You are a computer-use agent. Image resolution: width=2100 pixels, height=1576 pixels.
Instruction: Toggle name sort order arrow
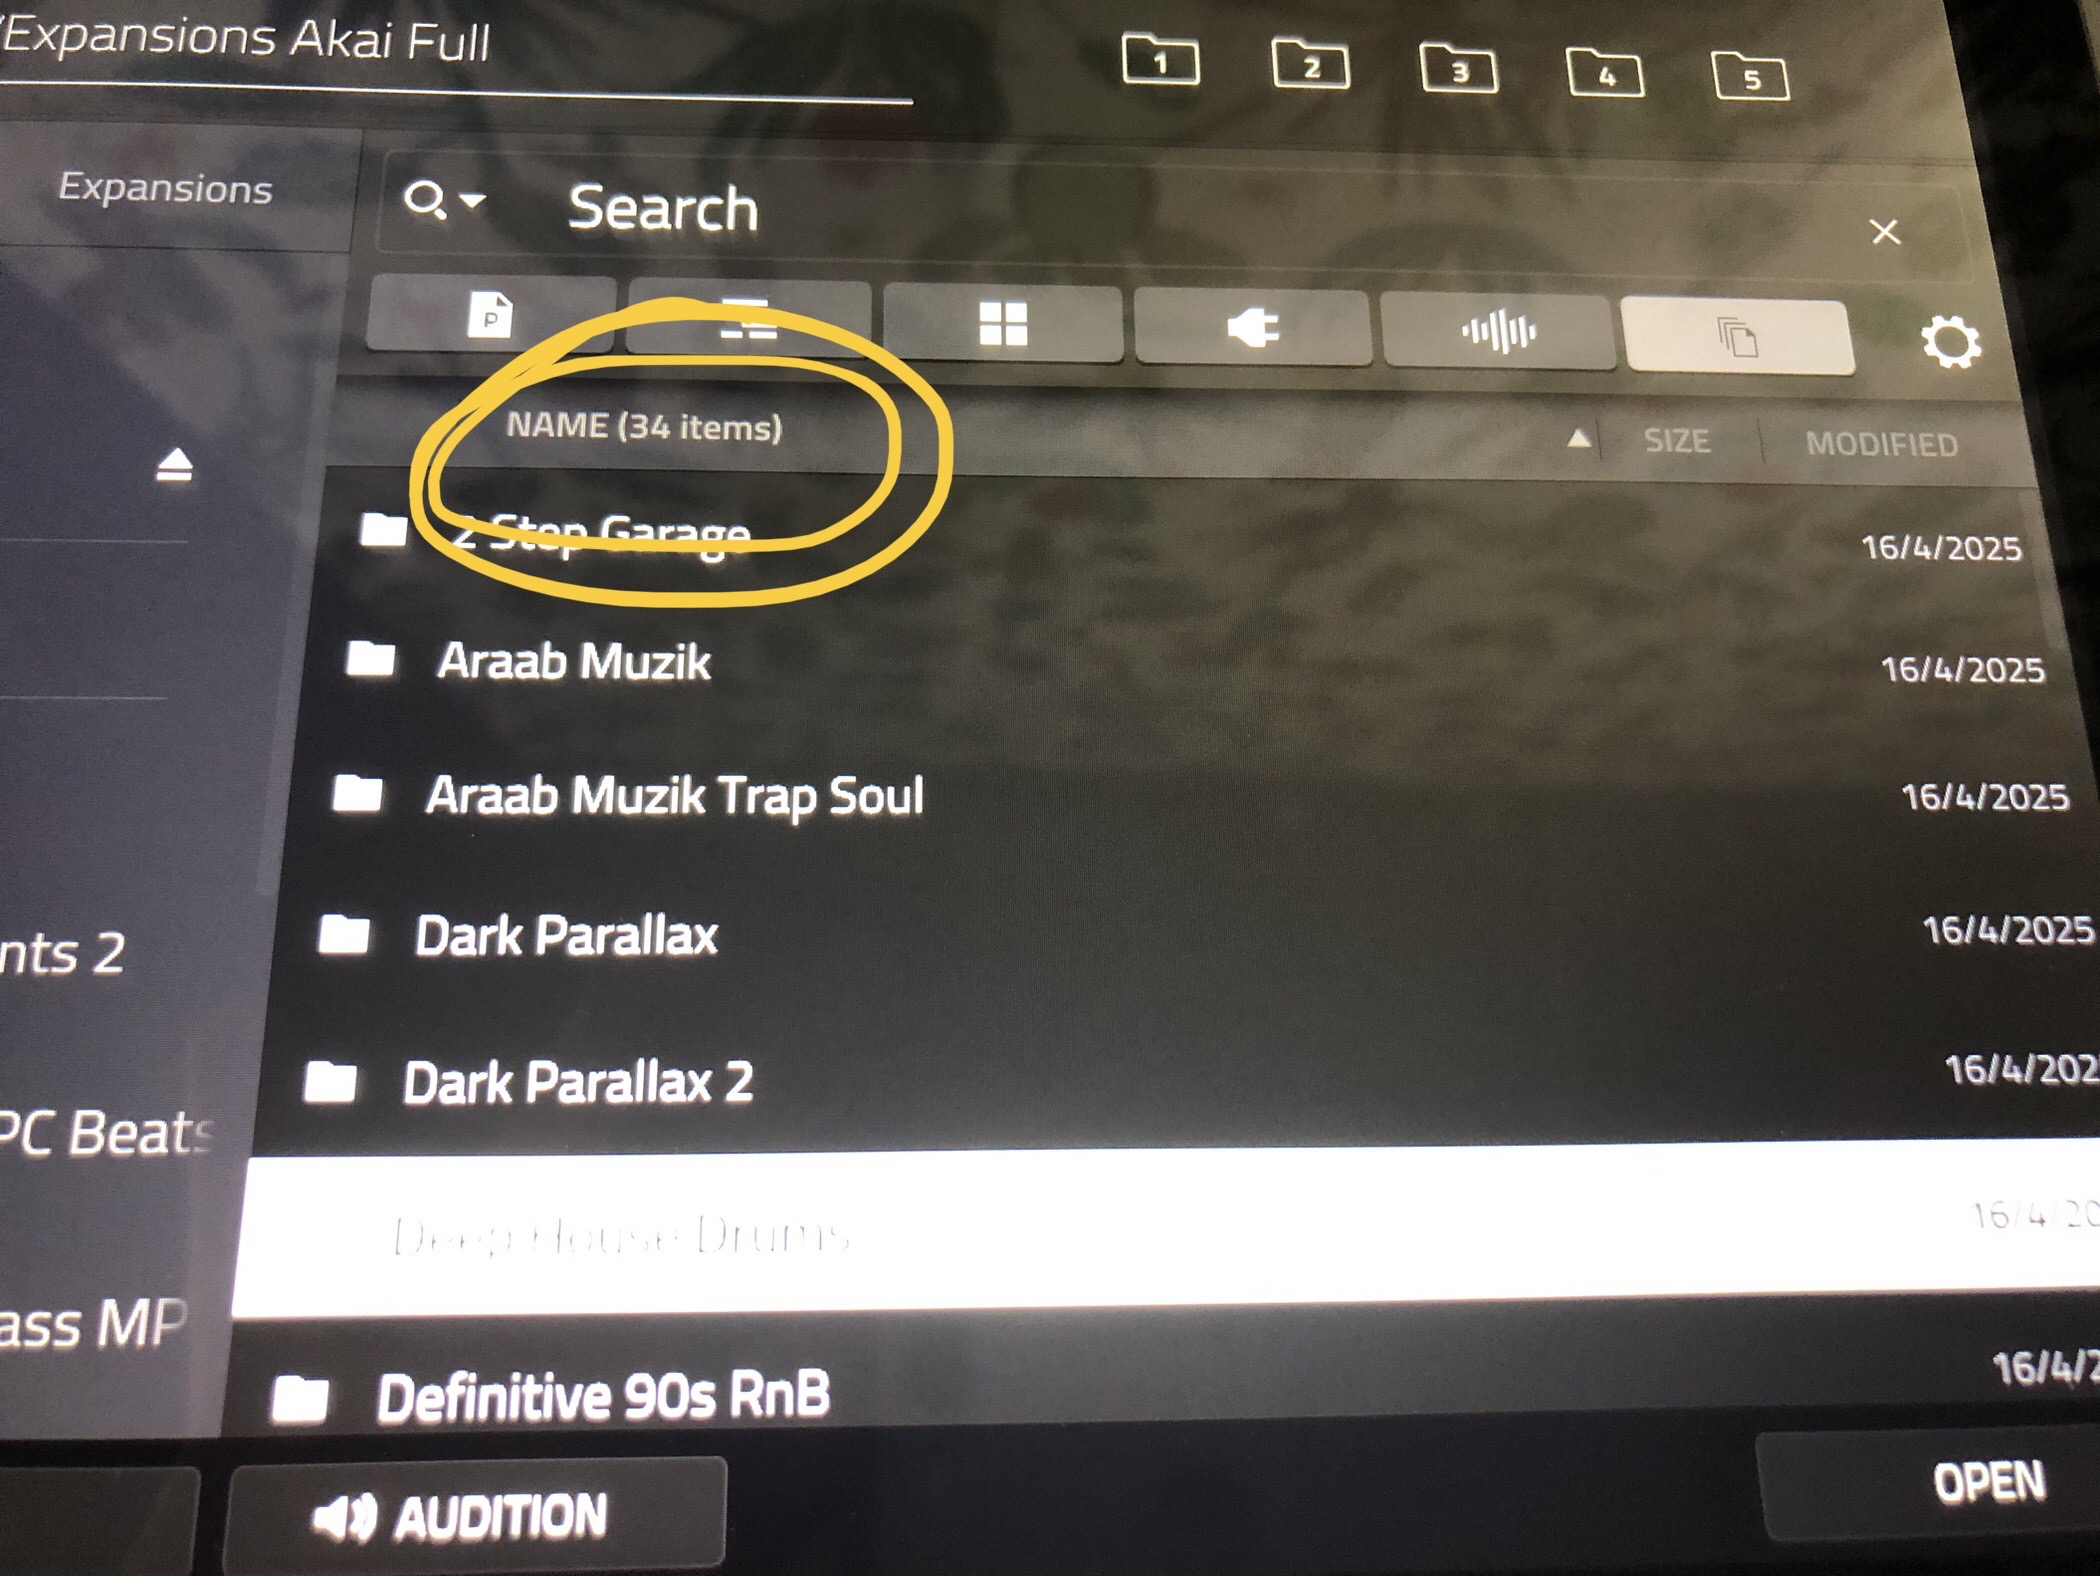click(1579, 438)
